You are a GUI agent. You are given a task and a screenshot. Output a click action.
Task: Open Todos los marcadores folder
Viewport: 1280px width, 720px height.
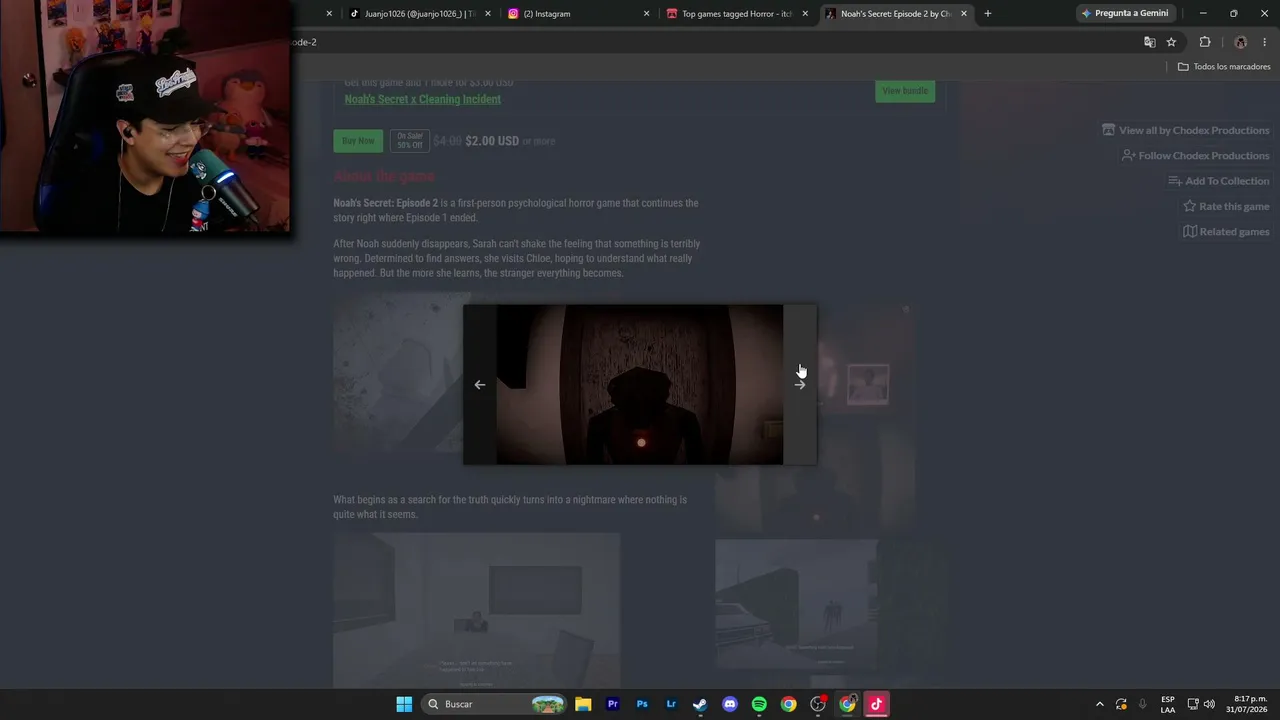pos(1224,67)
